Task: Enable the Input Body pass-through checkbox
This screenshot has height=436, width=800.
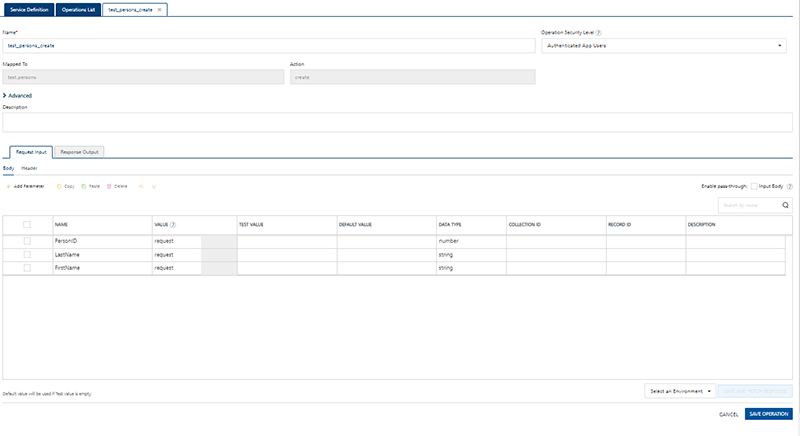Action: [755, 186]
